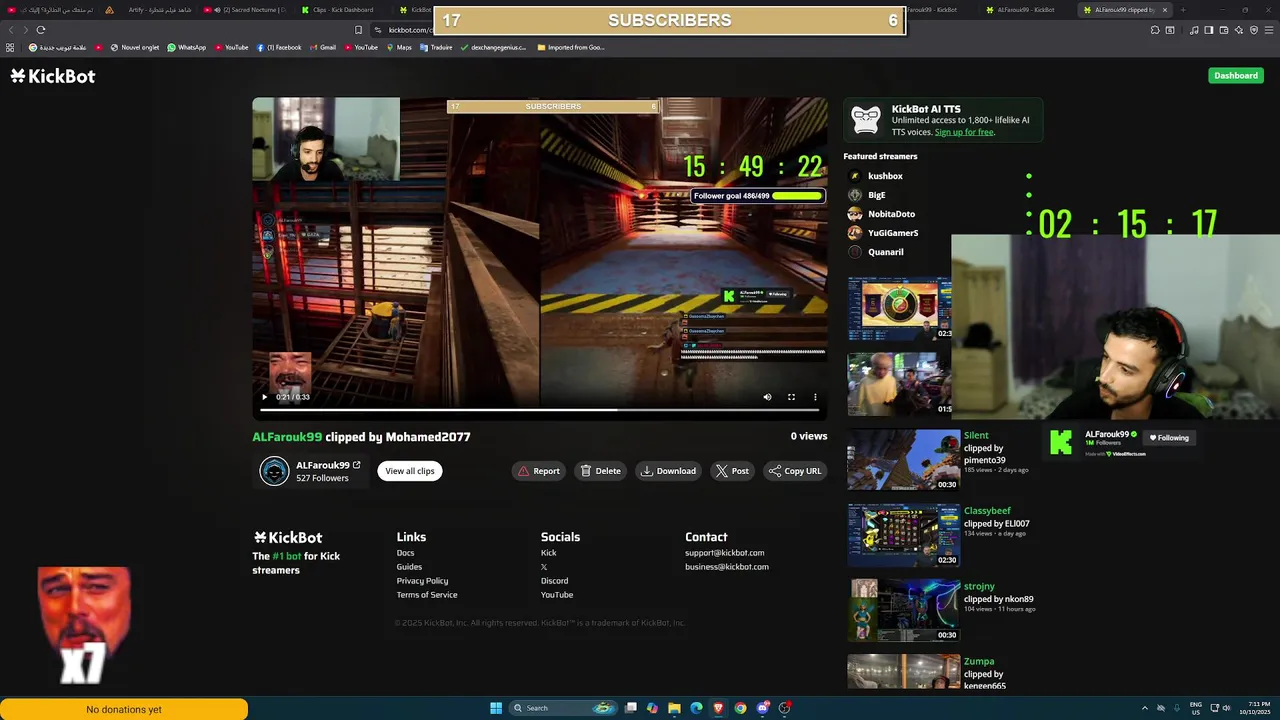
Task: Open Gmail bookmark
Action: pos(322,47)
